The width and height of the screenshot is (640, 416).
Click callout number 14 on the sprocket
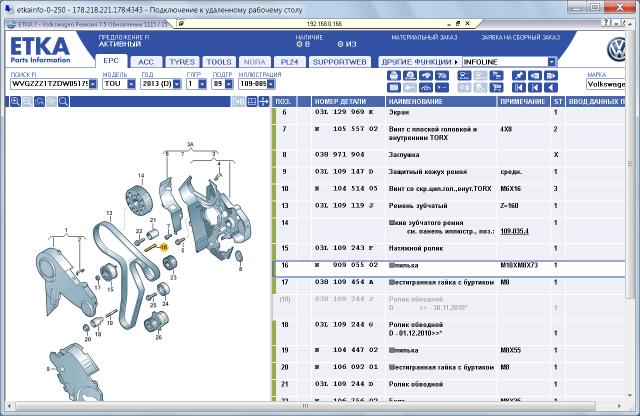point(141,176)
